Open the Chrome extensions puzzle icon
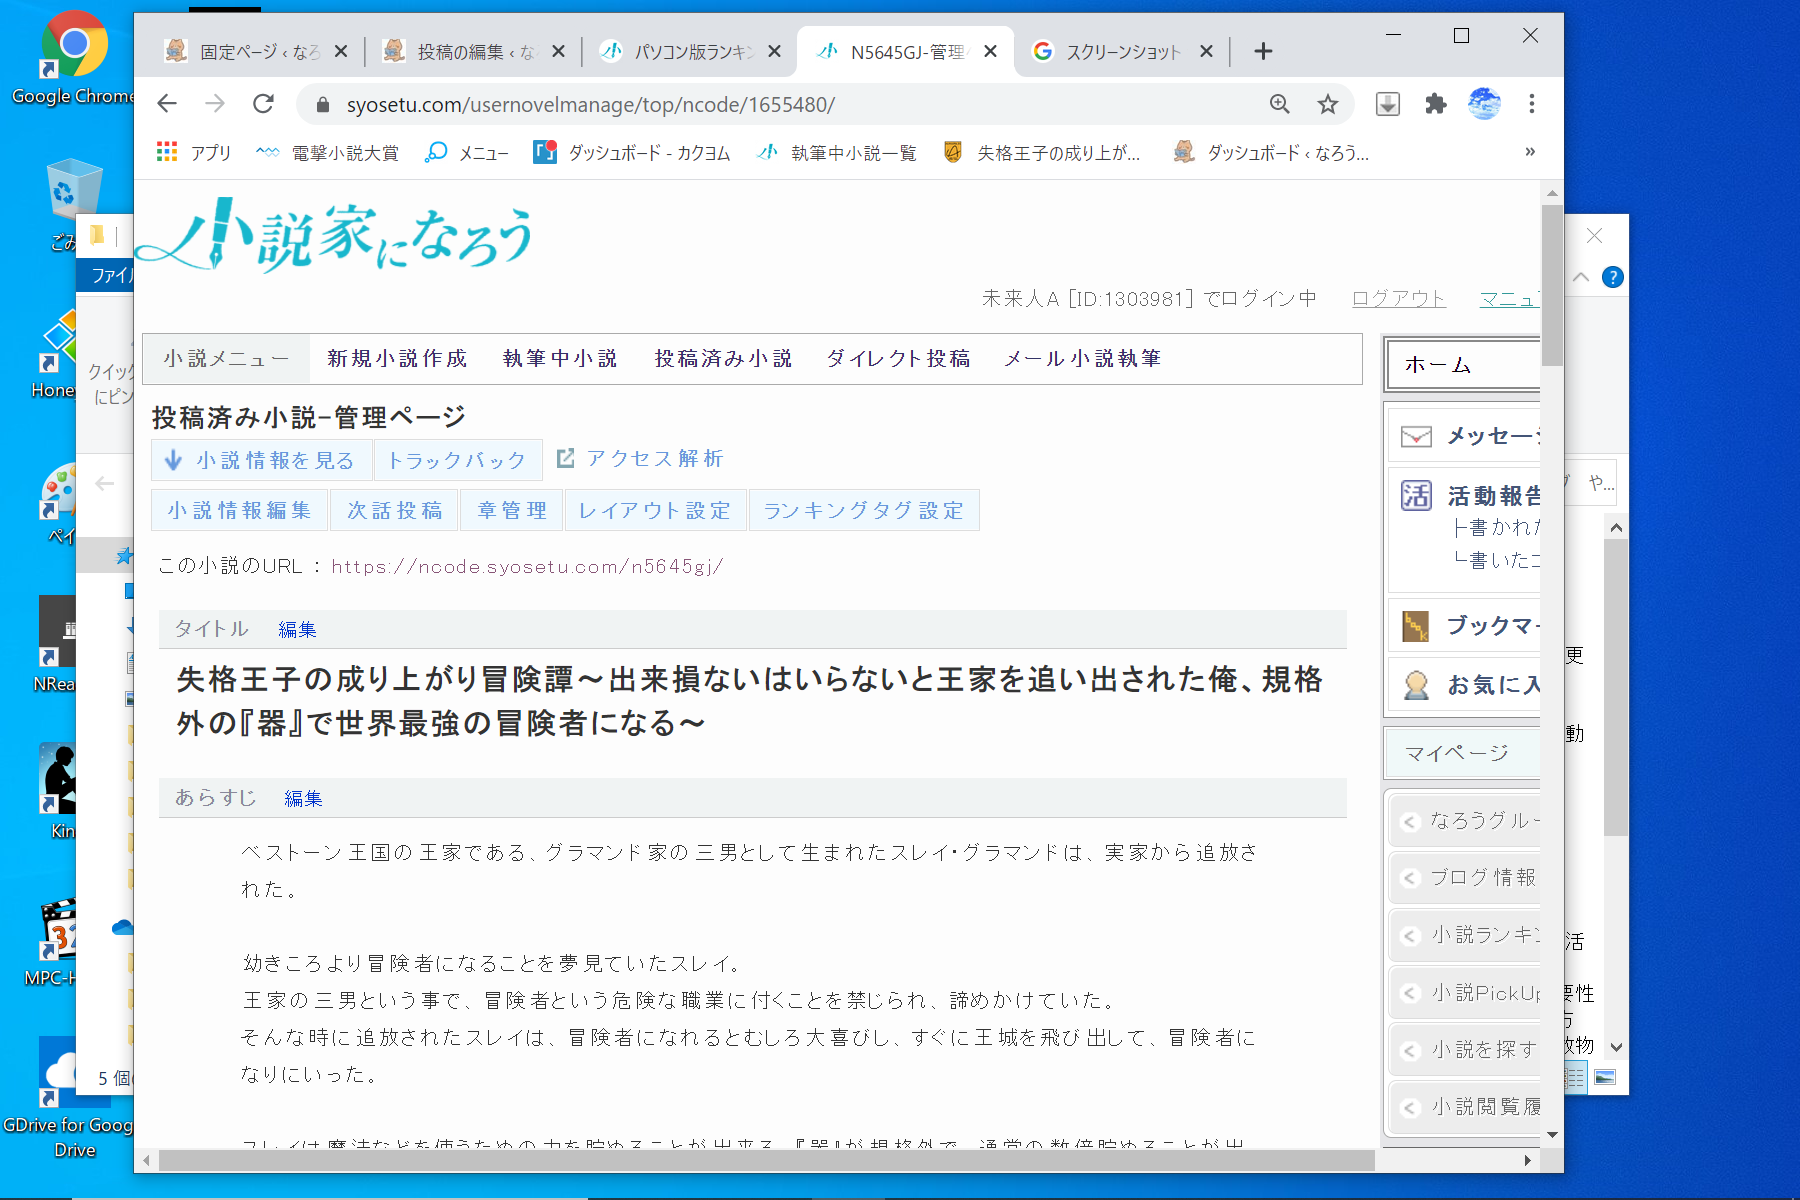The width and height of the screenshot is (1800, 1200). (1435, 104)
